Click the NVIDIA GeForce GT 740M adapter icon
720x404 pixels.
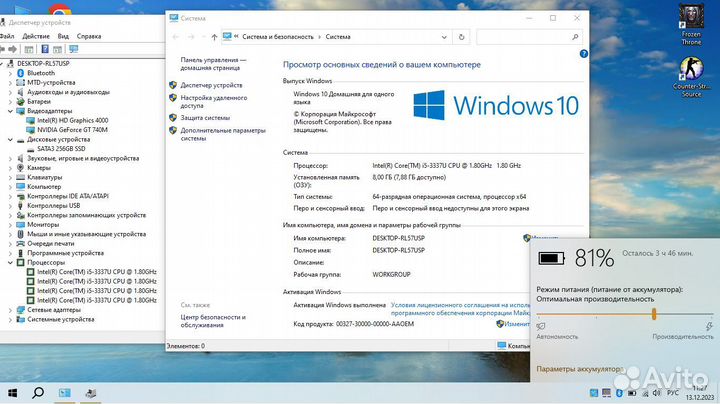point(30,130)
